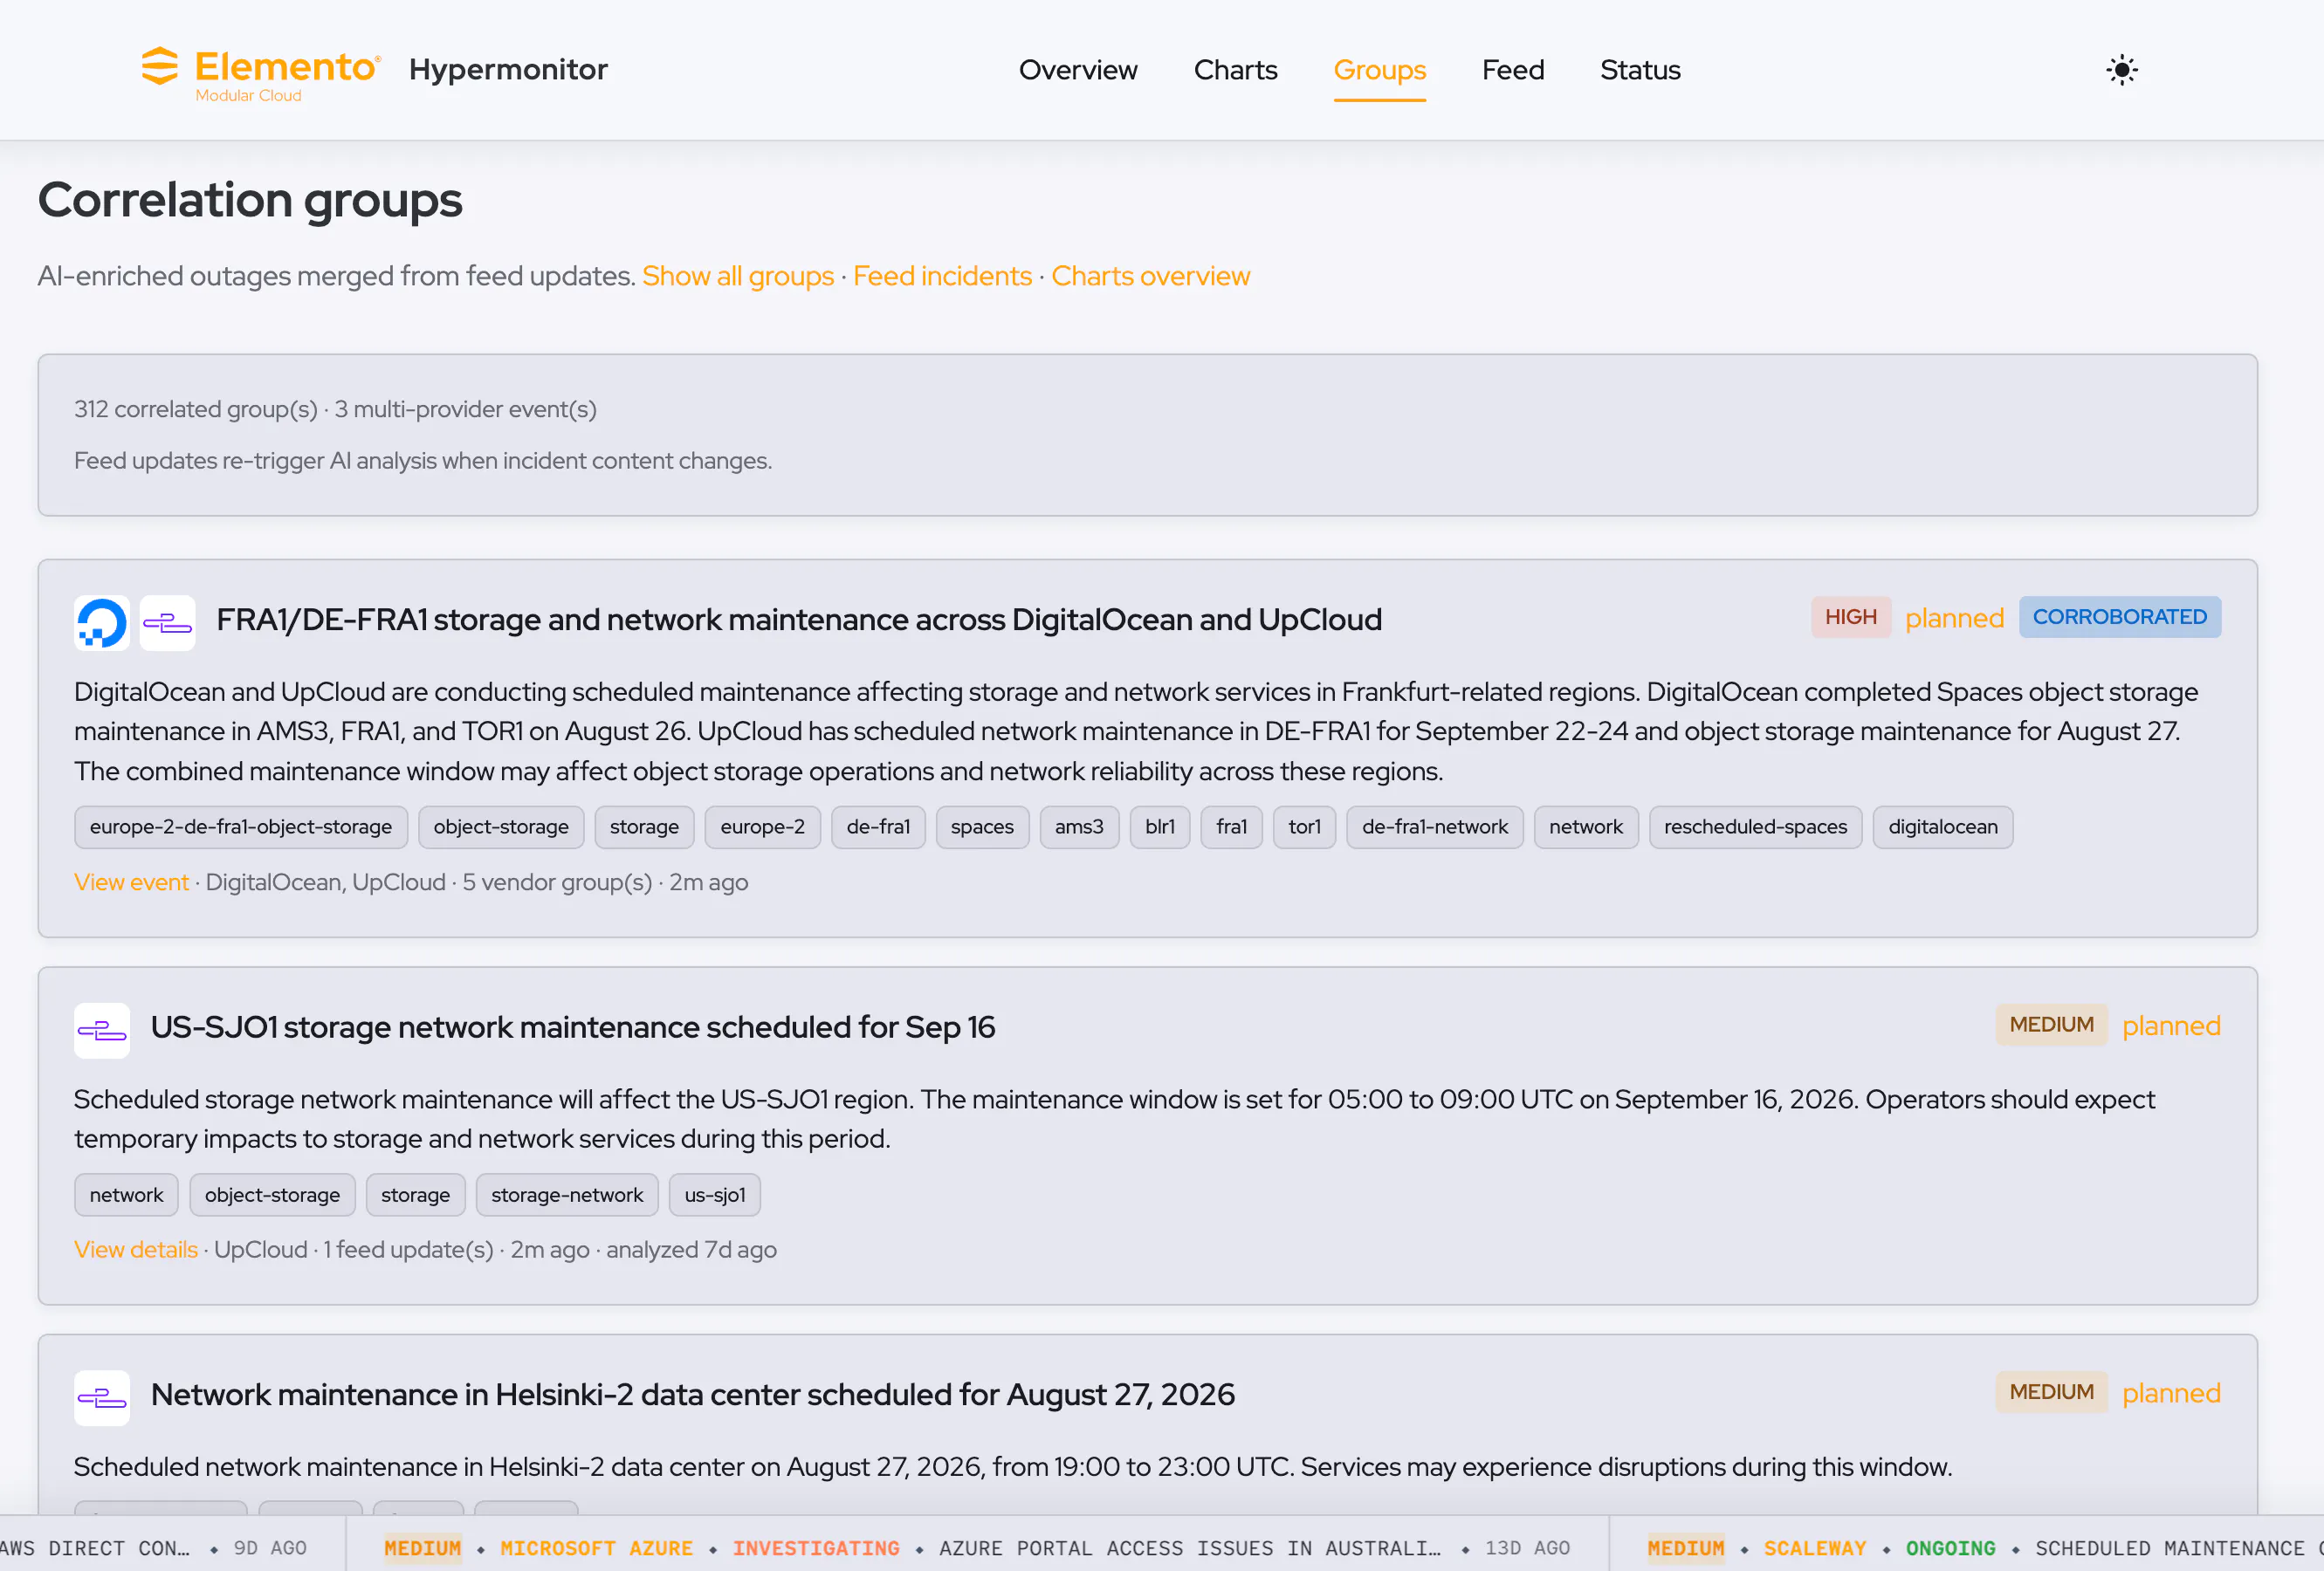Click the UpCloud icon in FRA1/DE-FRA1 card

(x=167, y=623)
